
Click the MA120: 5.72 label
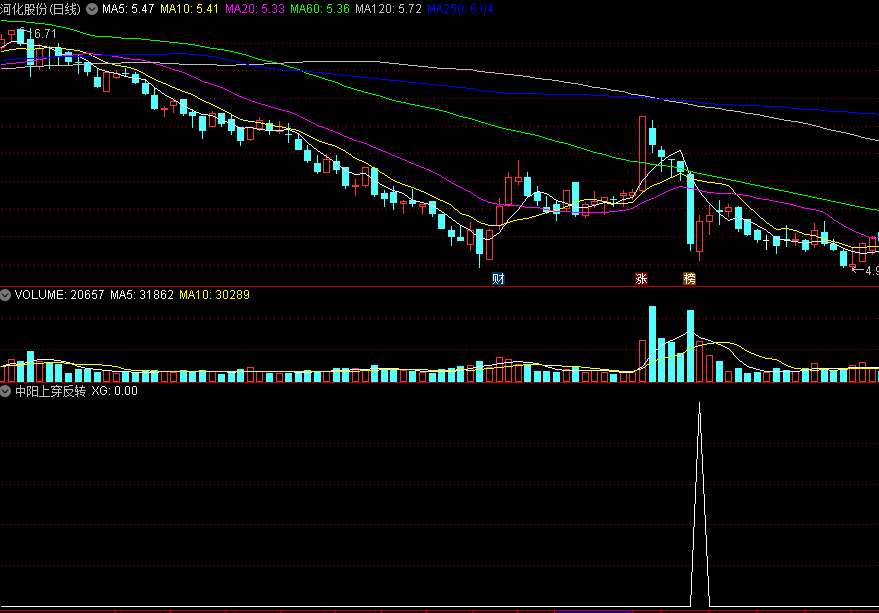coord(388,9)
